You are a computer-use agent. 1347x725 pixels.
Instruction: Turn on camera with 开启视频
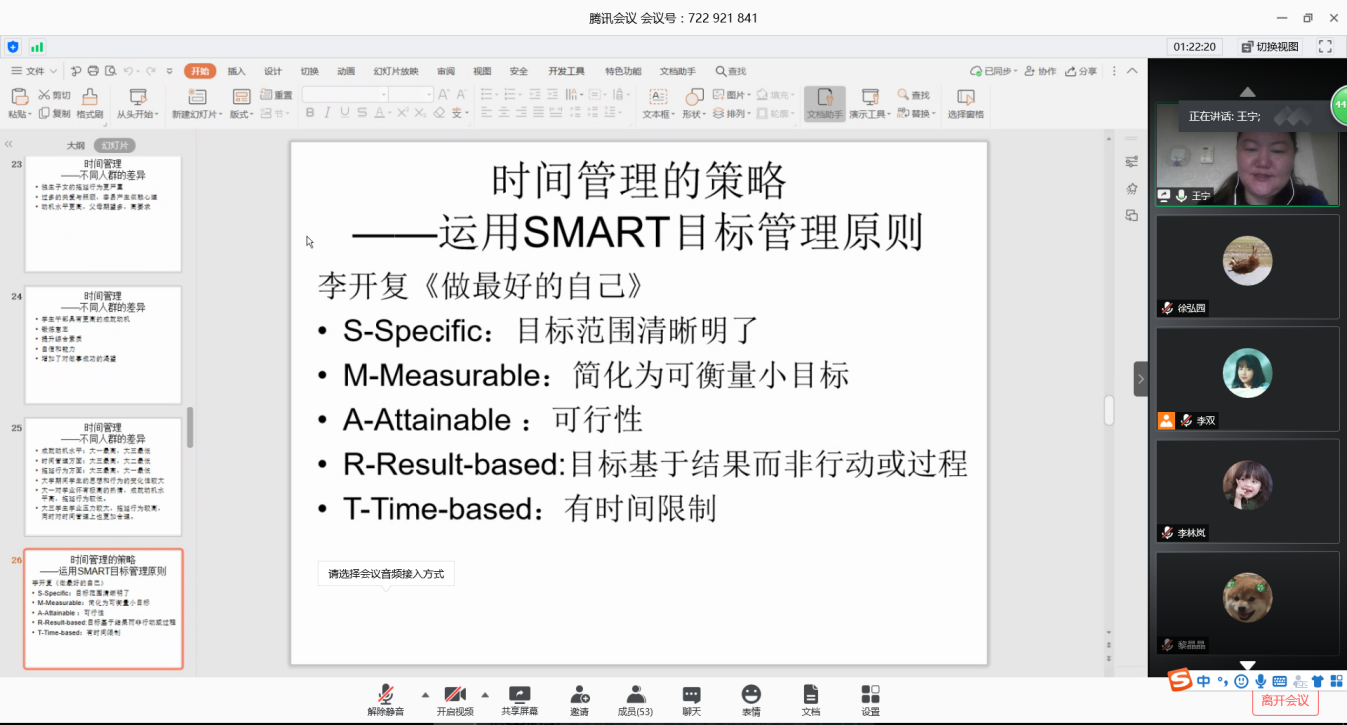[x=454, y=700]
